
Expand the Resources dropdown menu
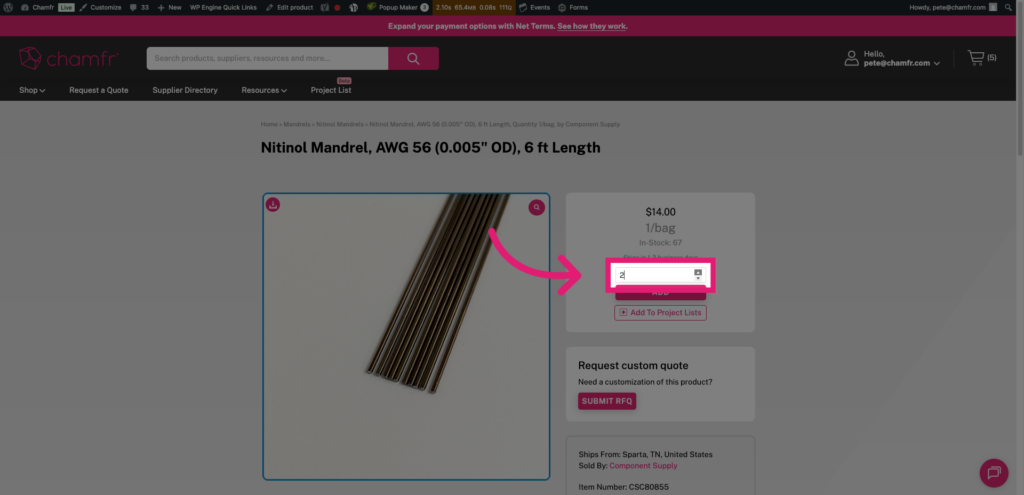[x=264, y=90]
